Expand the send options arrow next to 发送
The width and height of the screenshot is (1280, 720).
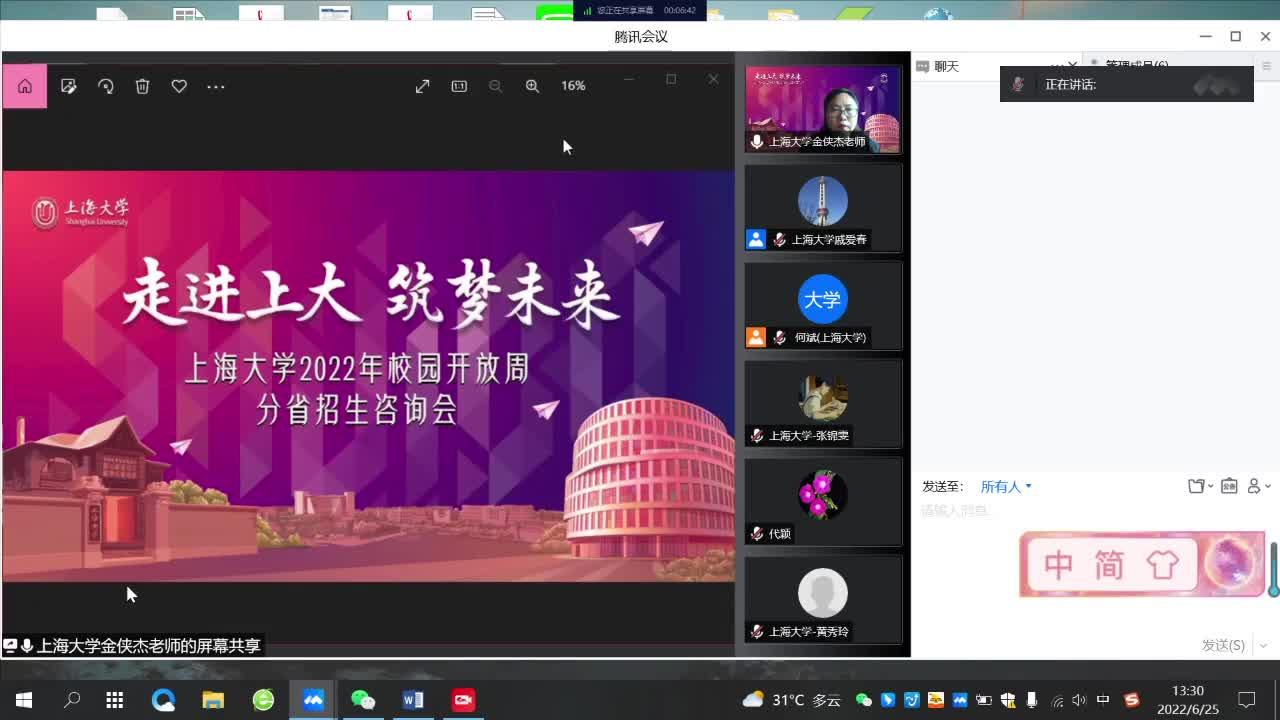(x=1265, y=646)
